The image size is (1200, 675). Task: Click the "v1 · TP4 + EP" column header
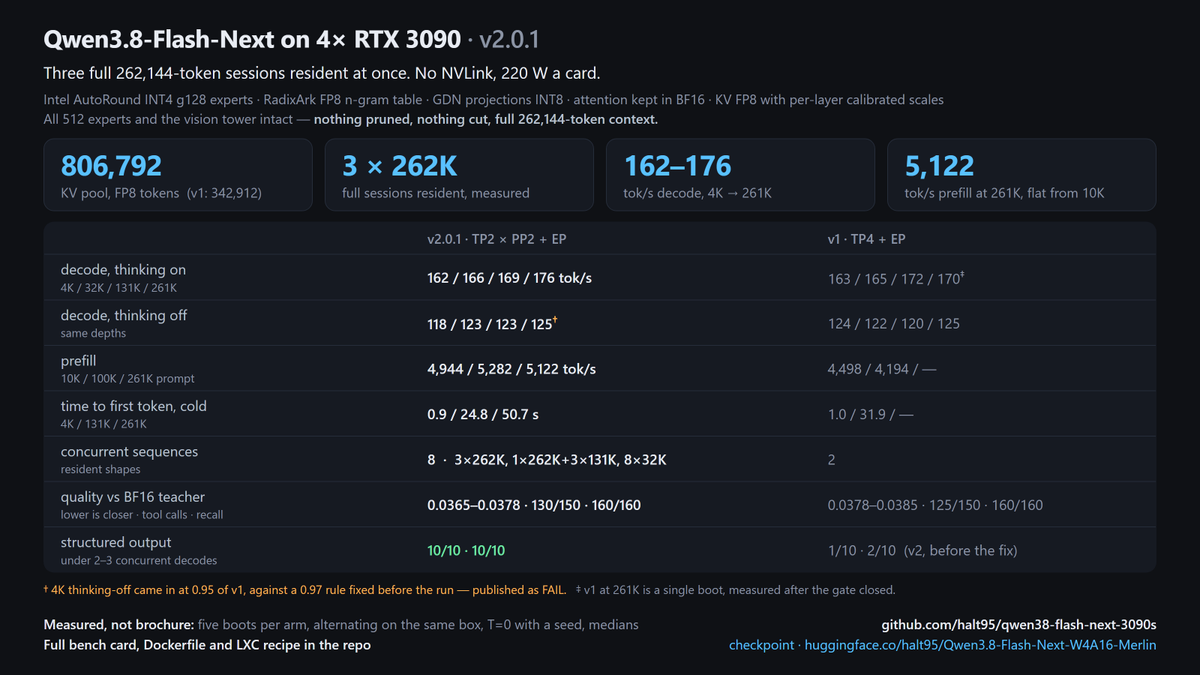pos(869,240)
